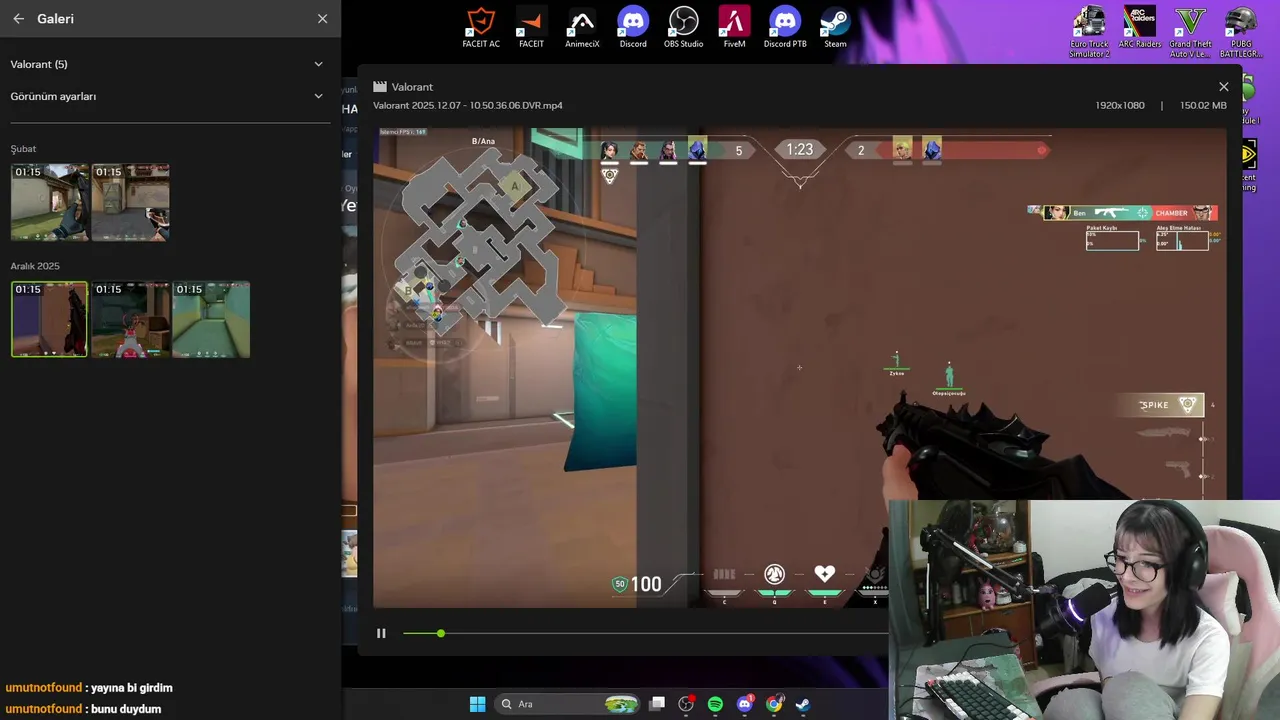Launch the ARC Raiders desktop shortcut

pyautogui.click(x=1140, y=27)
